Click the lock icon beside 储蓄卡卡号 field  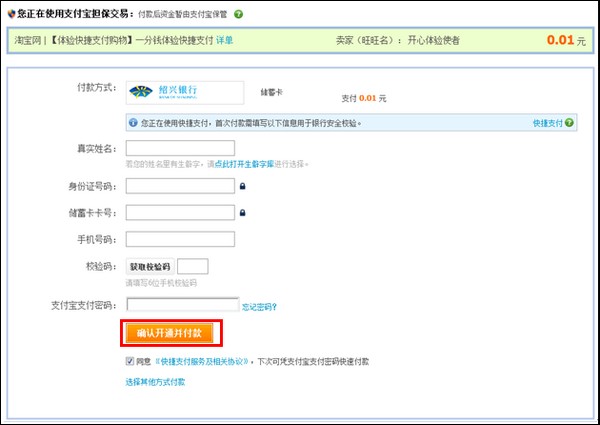242,213
